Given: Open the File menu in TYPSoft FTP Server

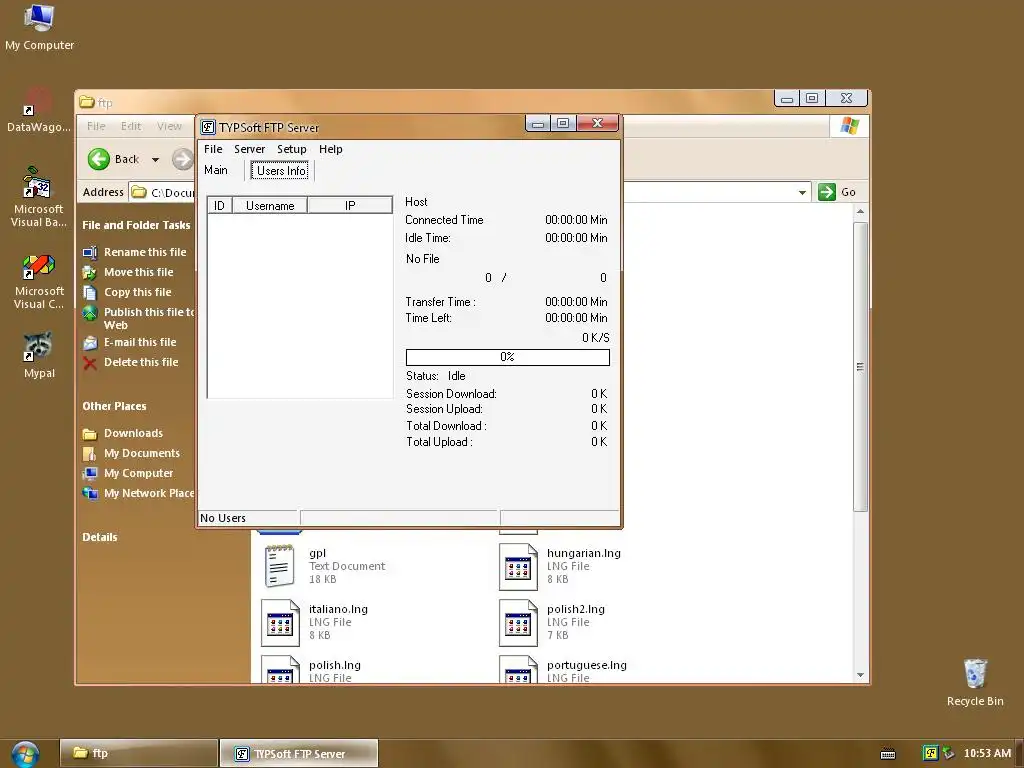Looking at the screenshot, I should [213, 149].
